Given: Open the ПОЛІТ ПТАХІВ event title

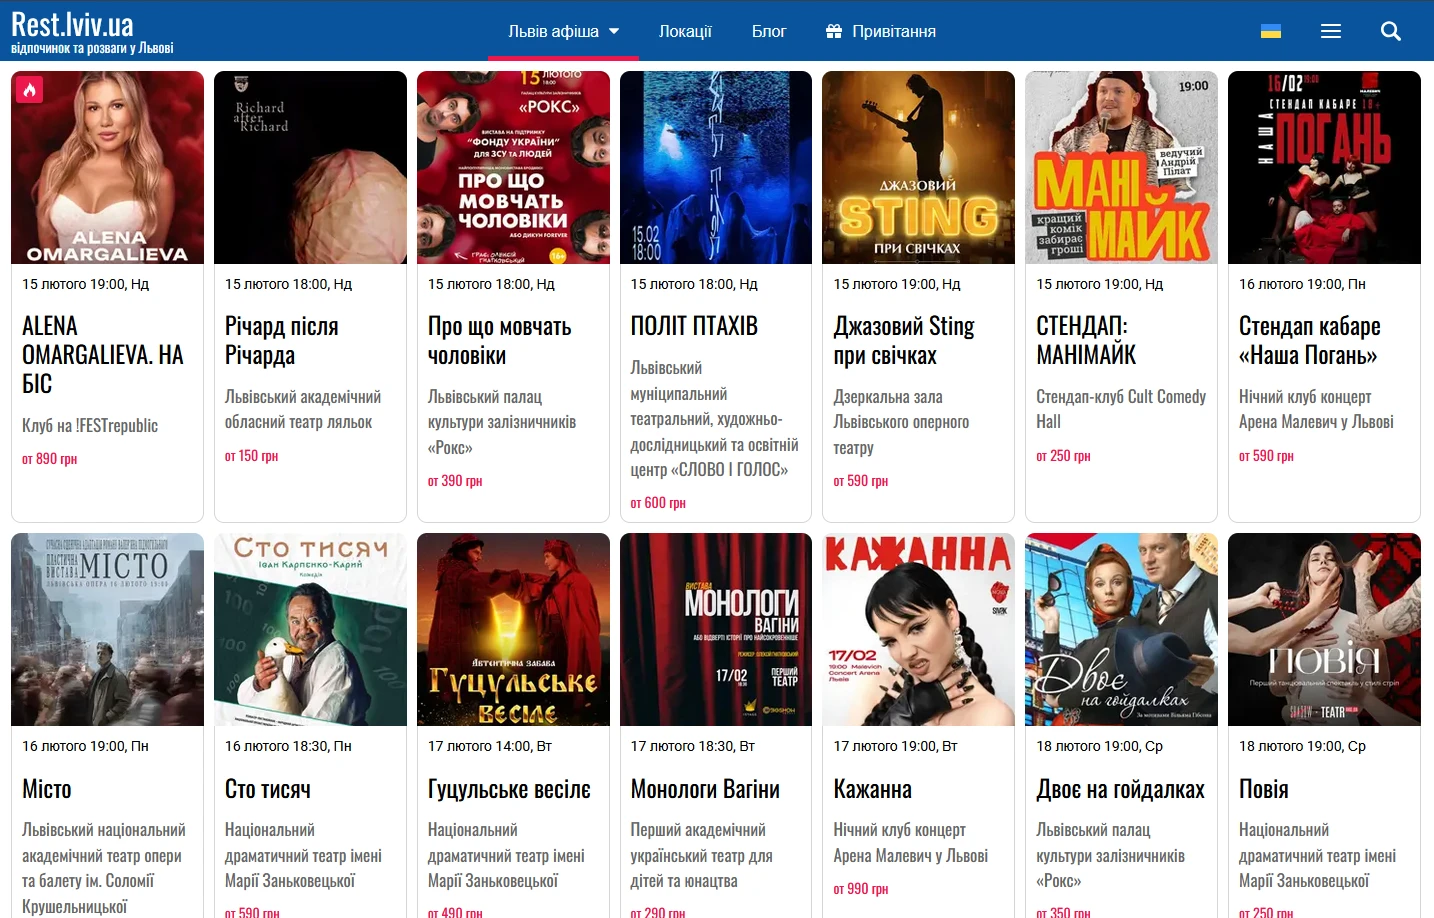Looking at the screenshot, I should [x=694, y=326].
